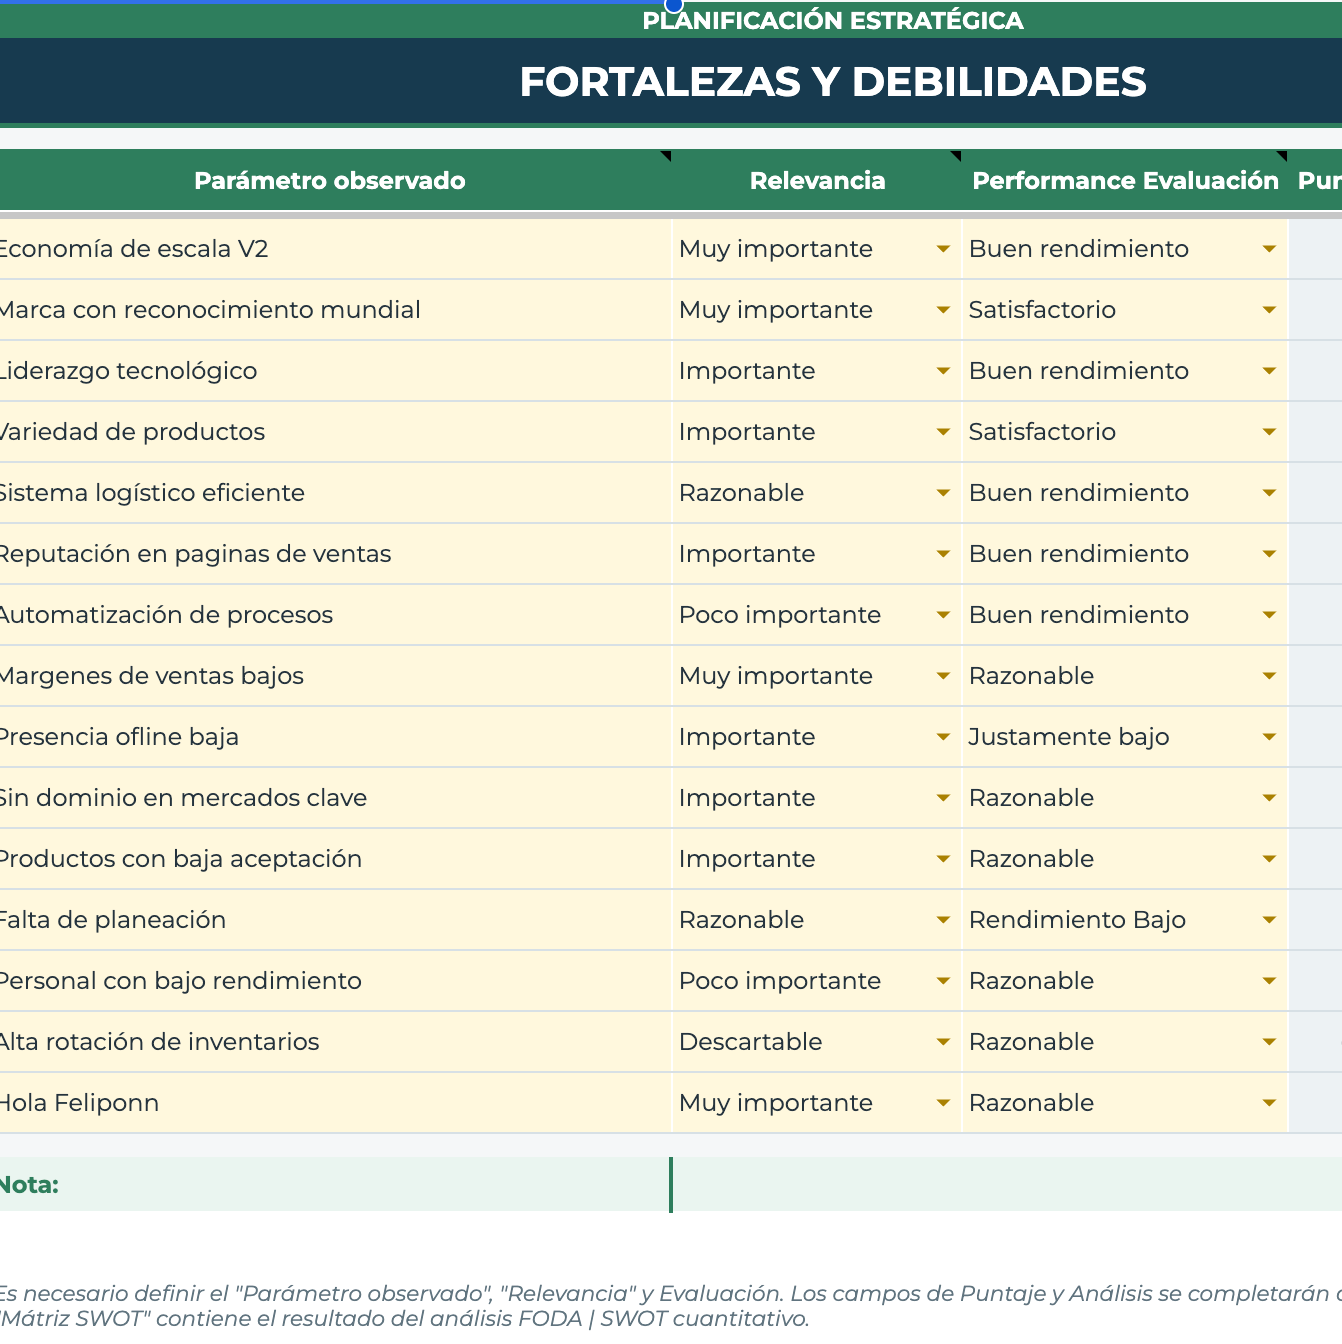Select the "Relevancia" column header
Screen dimensions: 1342x1344
pos(817,181)
